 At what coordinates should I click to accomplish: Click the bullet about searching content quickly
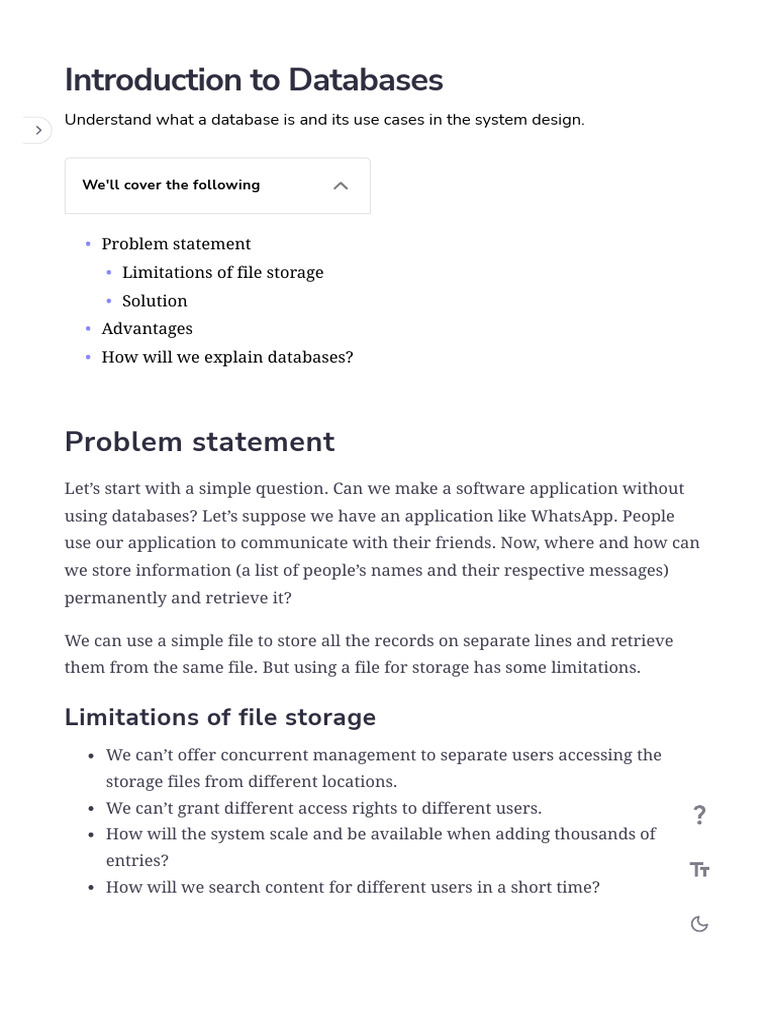(x=353, y=887)
